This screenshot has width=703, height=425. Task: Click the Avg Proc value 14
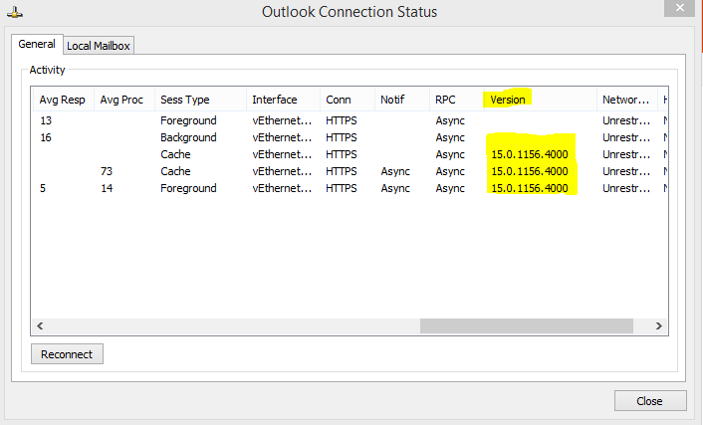point(106,188)
